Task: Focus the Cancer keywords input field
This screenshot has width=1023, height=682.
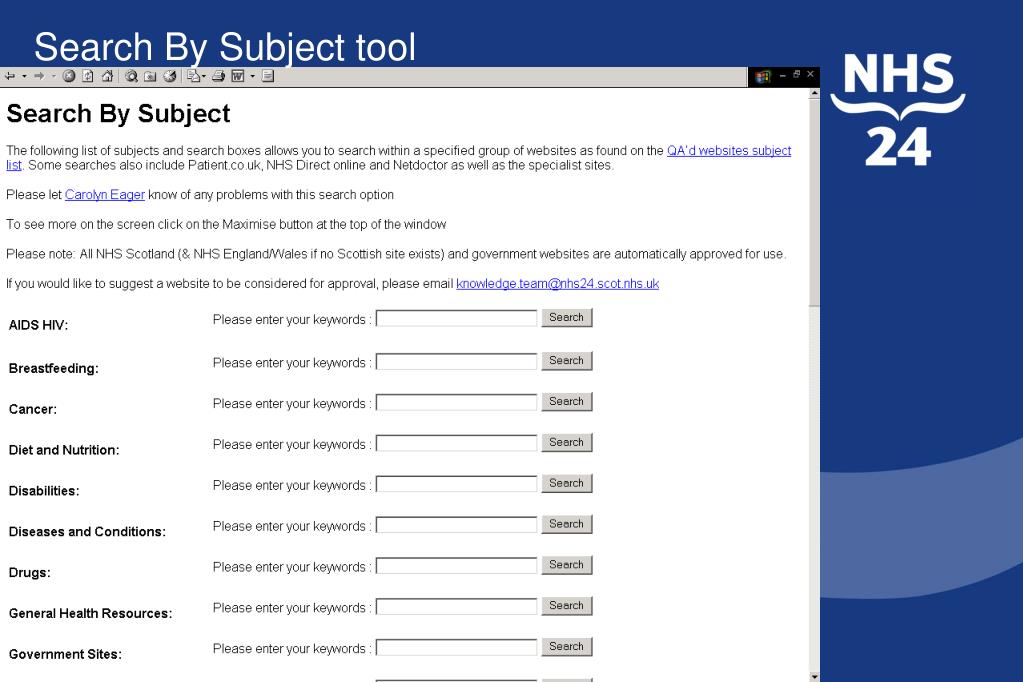Action: click(x=456, y=403)
